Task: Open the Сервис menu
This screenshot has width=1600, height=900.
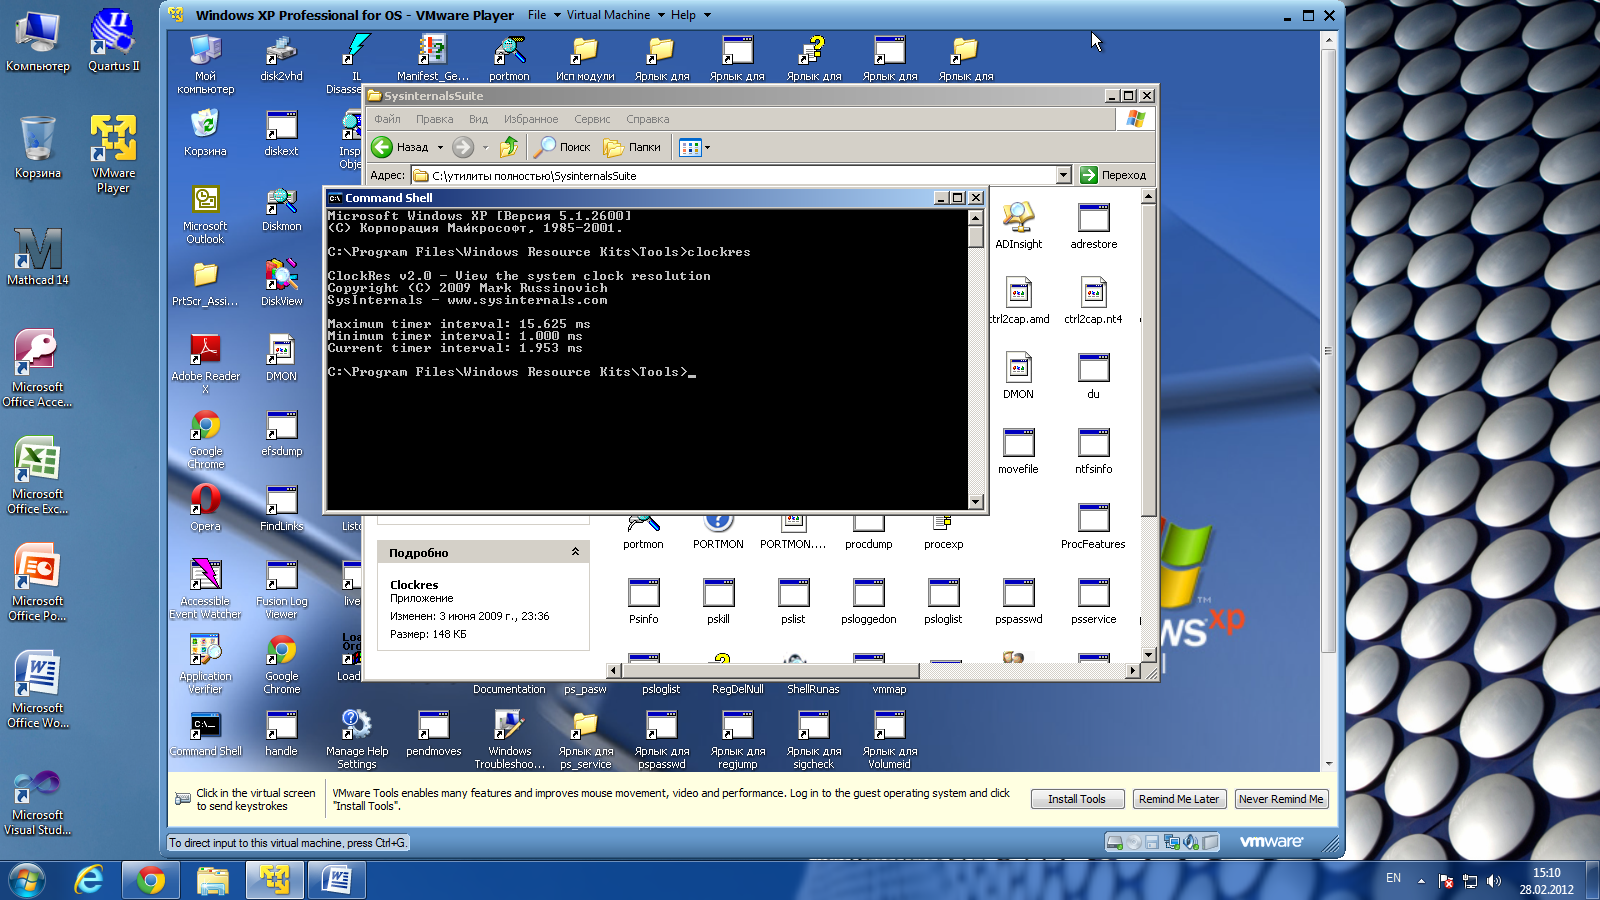Action: point(592,119)
